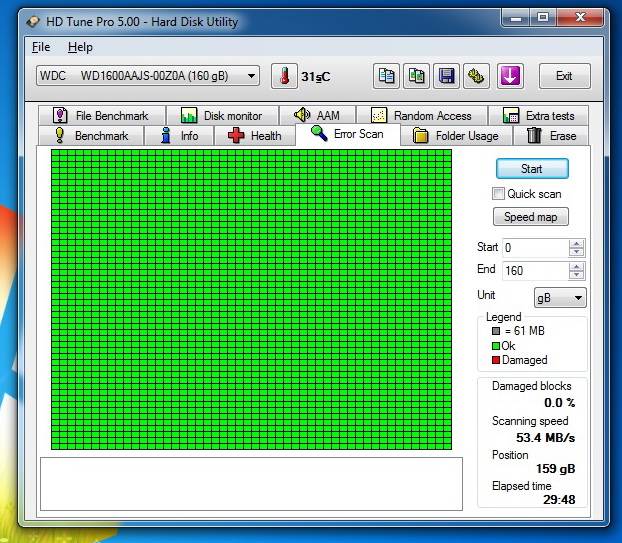
Task: Decrease Start value with down arrow
Action: point(576,252)
